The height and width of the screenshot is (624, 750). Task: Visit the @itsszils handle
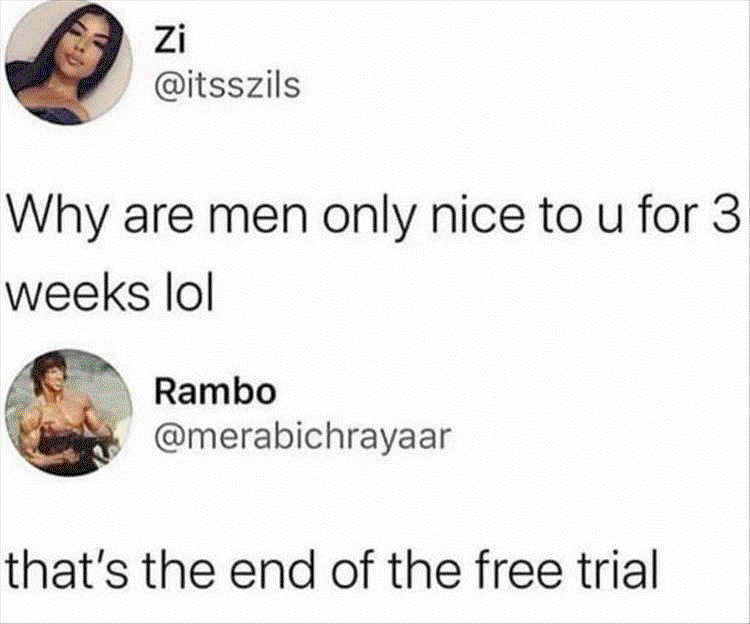[227, 86]
